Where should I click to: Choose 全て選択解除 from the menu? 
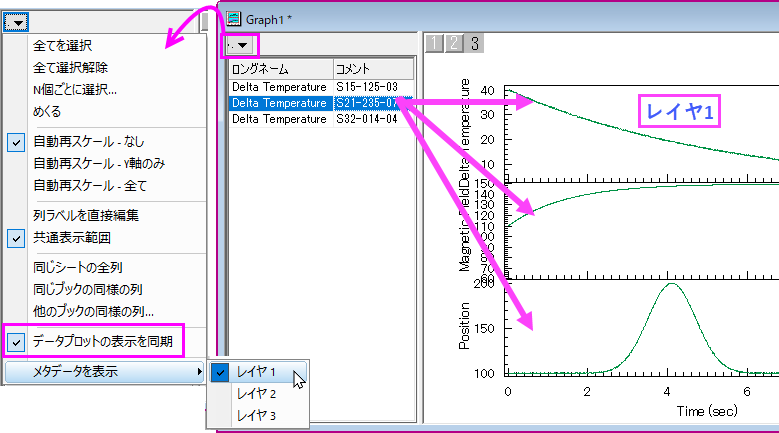pyautogui.click(x=70, y=68)
